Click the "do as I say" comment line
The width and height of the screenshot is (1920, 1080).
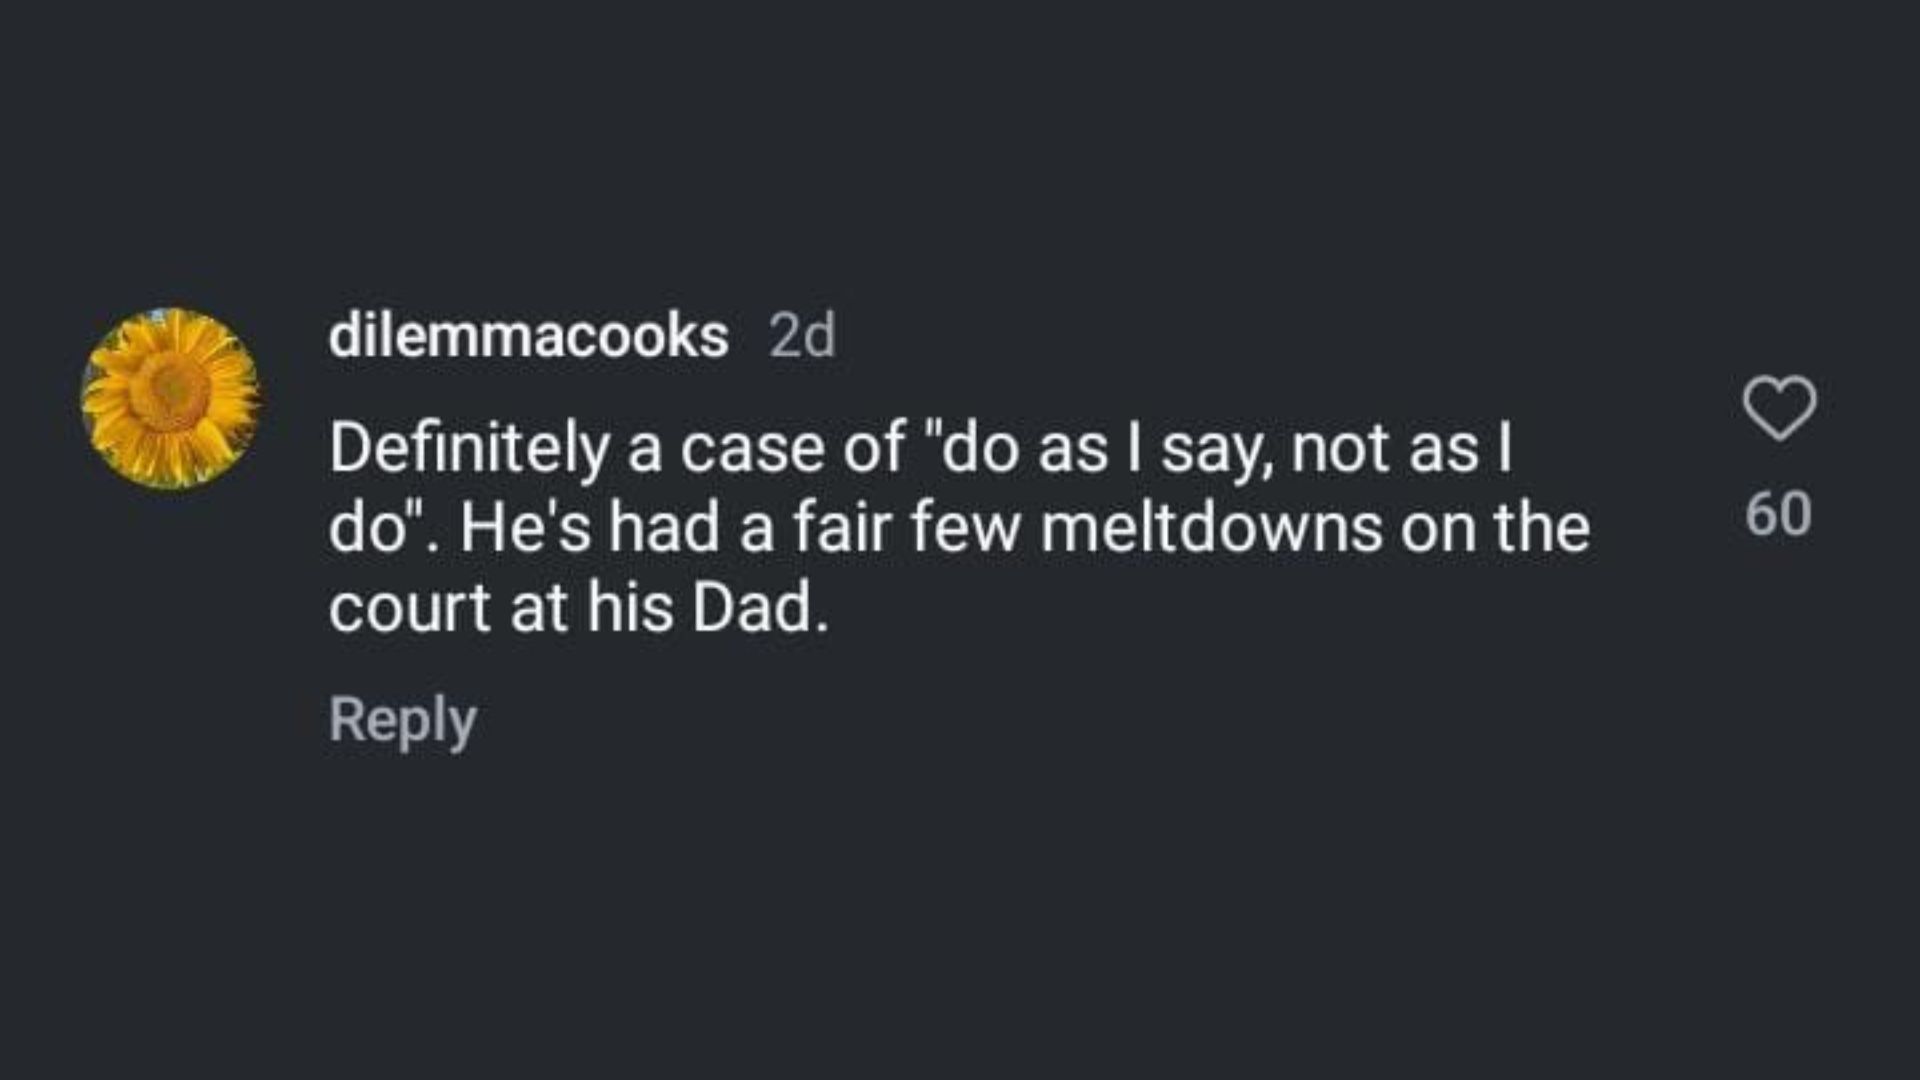pyautogui.click(x=920, y=448)
